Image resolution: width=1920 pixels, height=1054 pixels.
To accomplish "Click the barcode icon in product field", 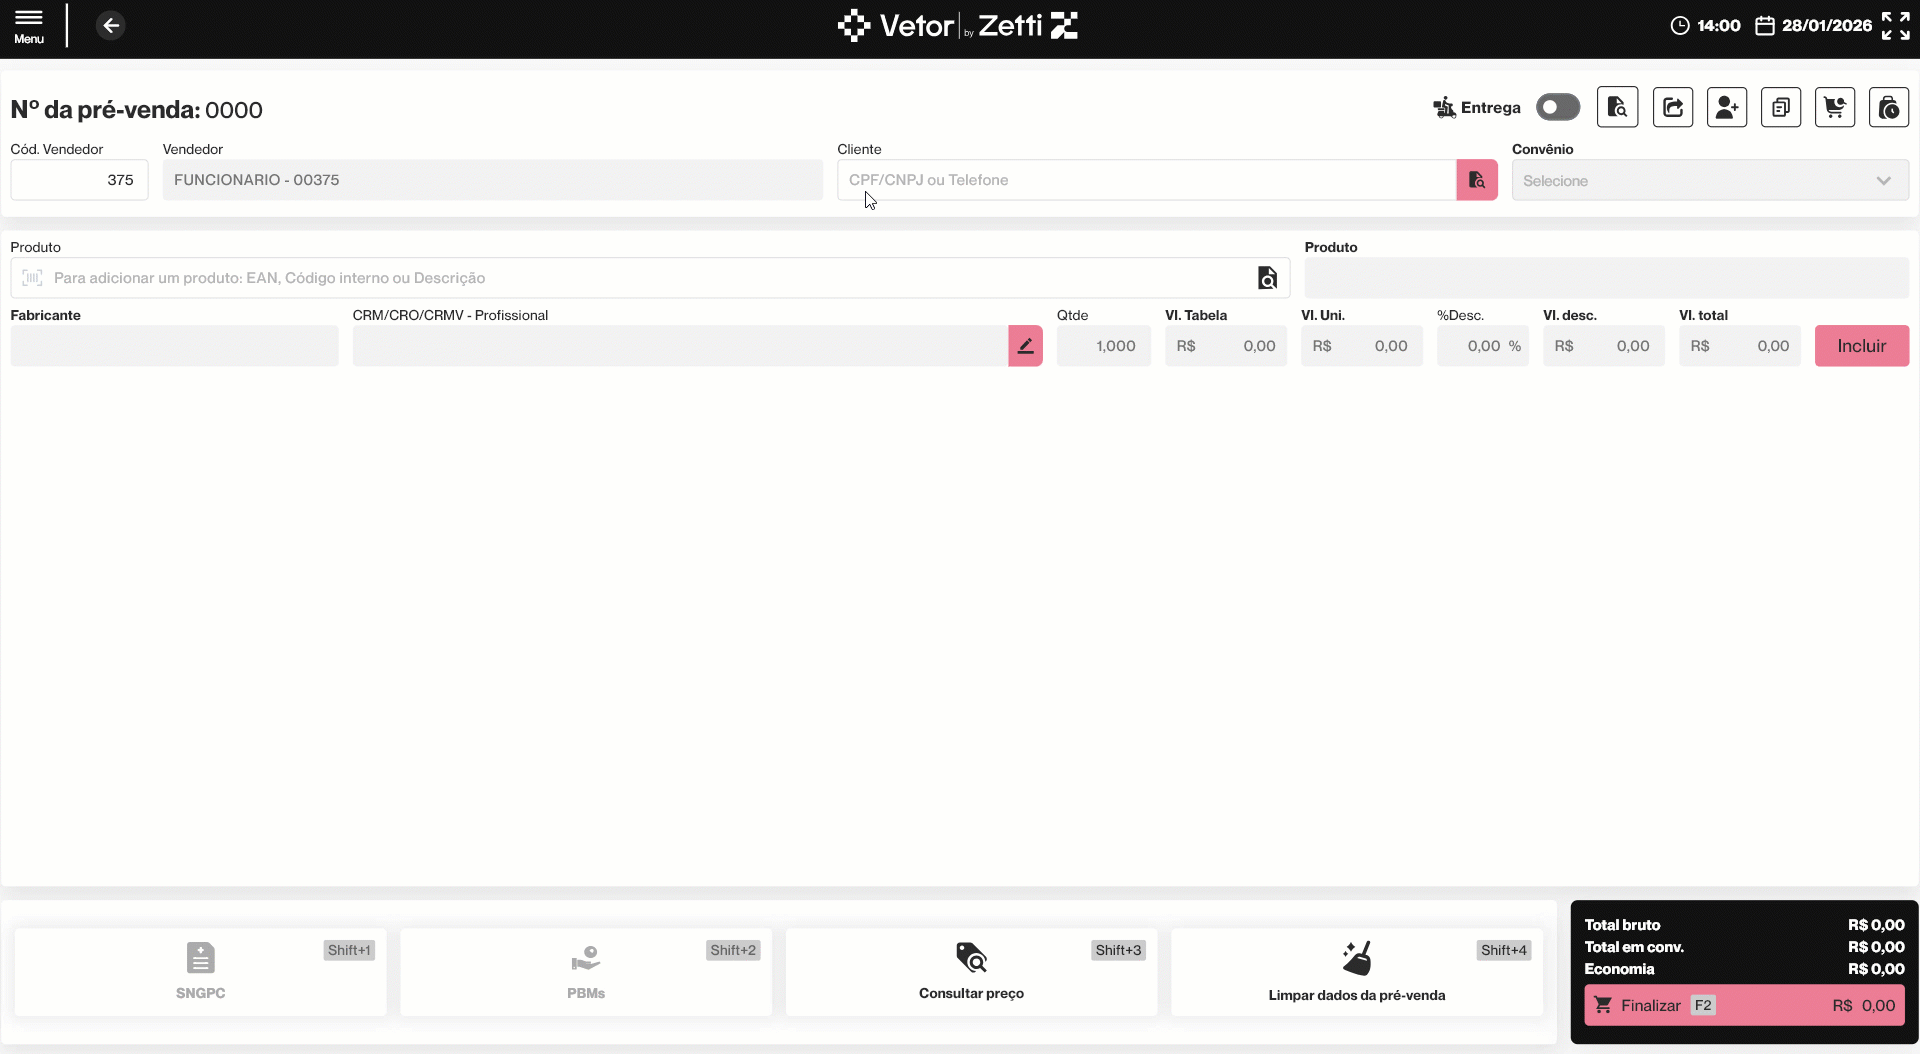I will [32, 278].
